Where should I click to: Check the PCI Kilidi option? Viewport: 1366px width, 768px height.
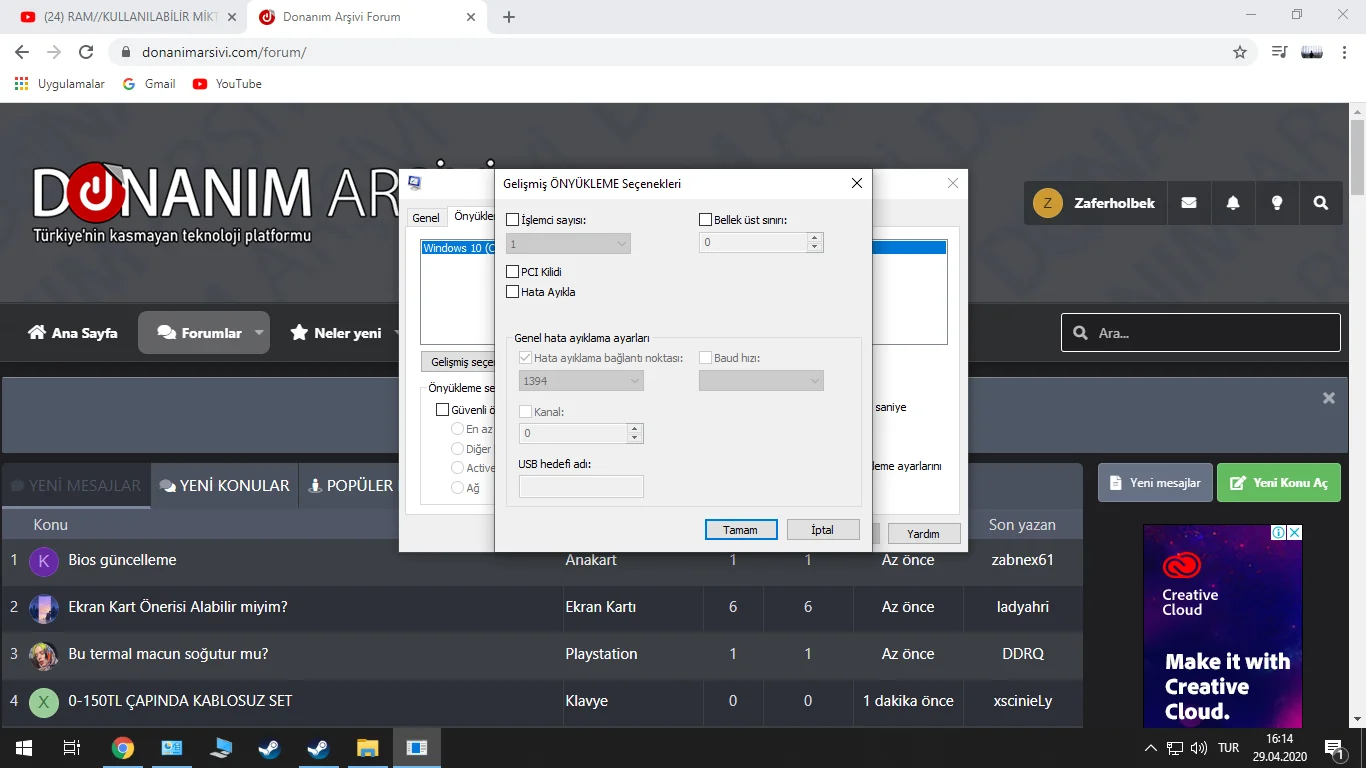coord(513,272)
